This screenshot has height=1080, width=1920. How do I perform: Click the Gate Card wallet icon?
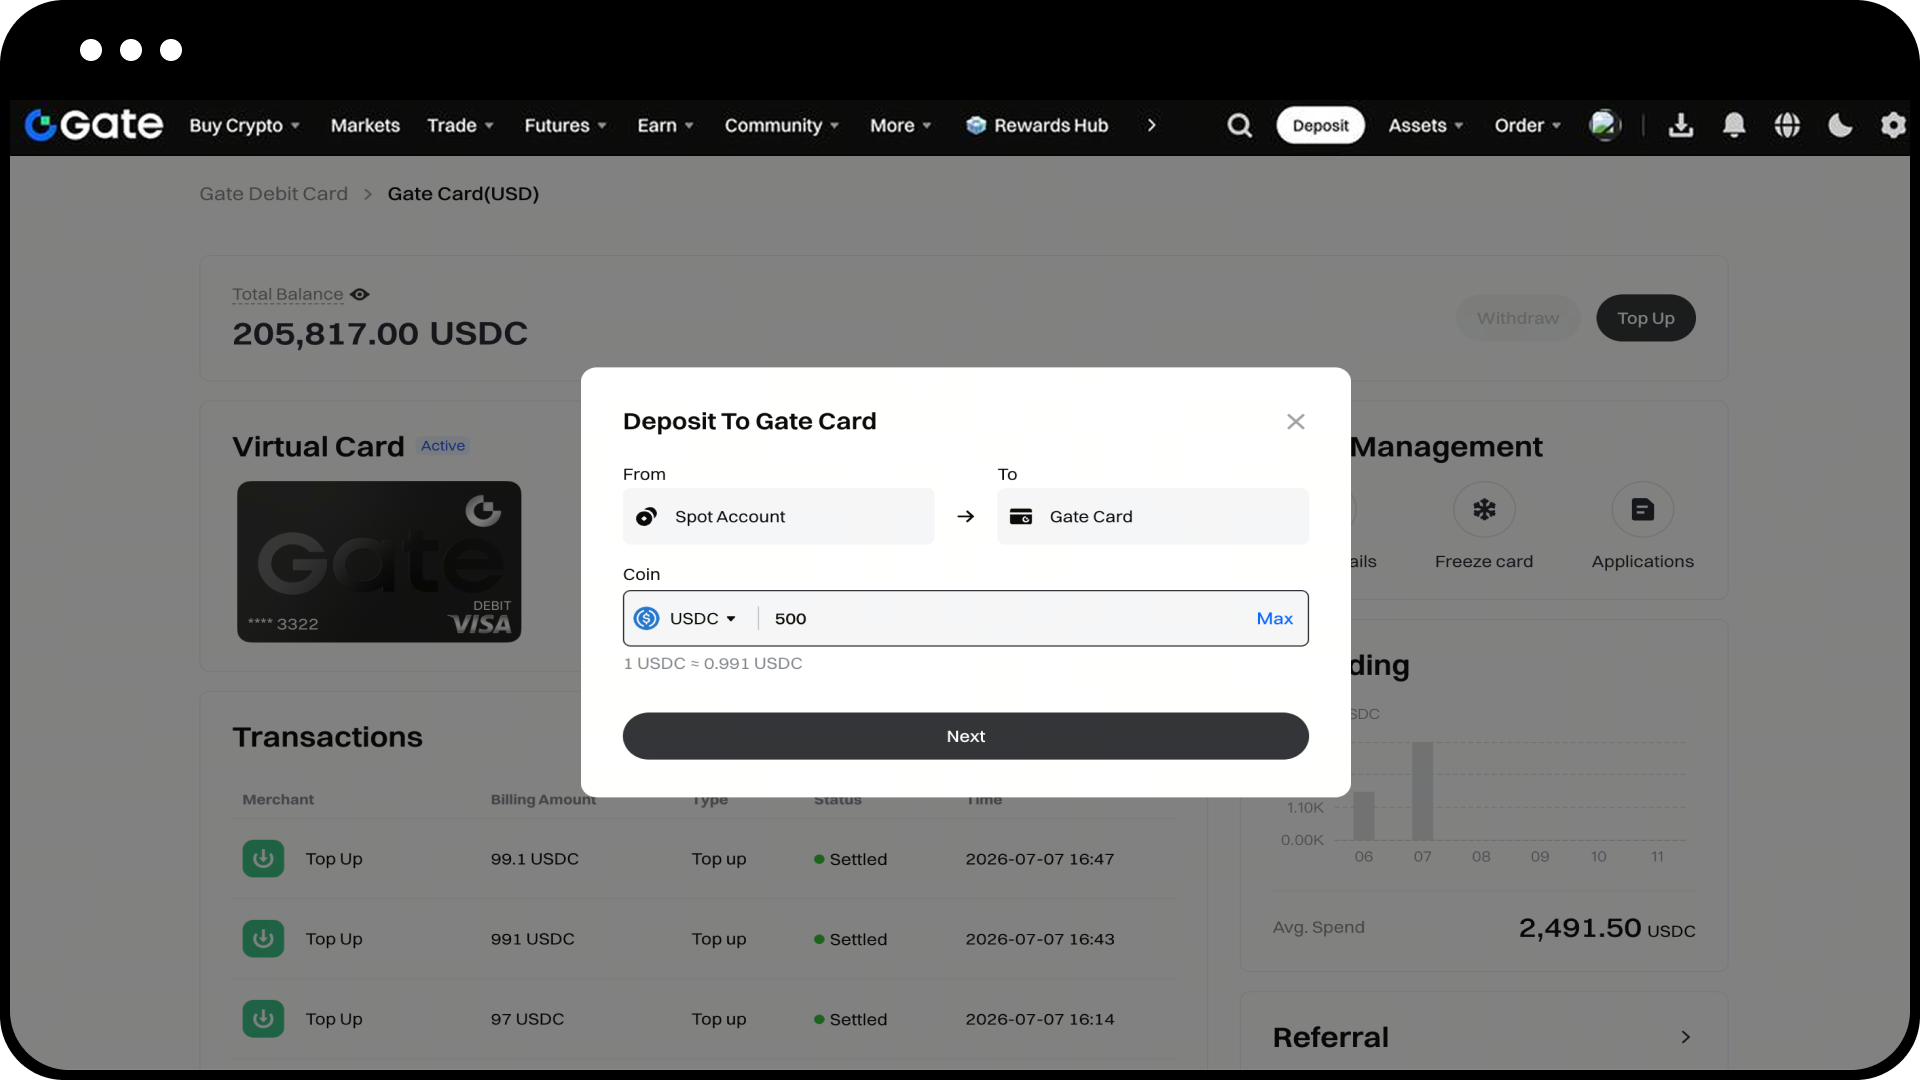click(1021, 516)
